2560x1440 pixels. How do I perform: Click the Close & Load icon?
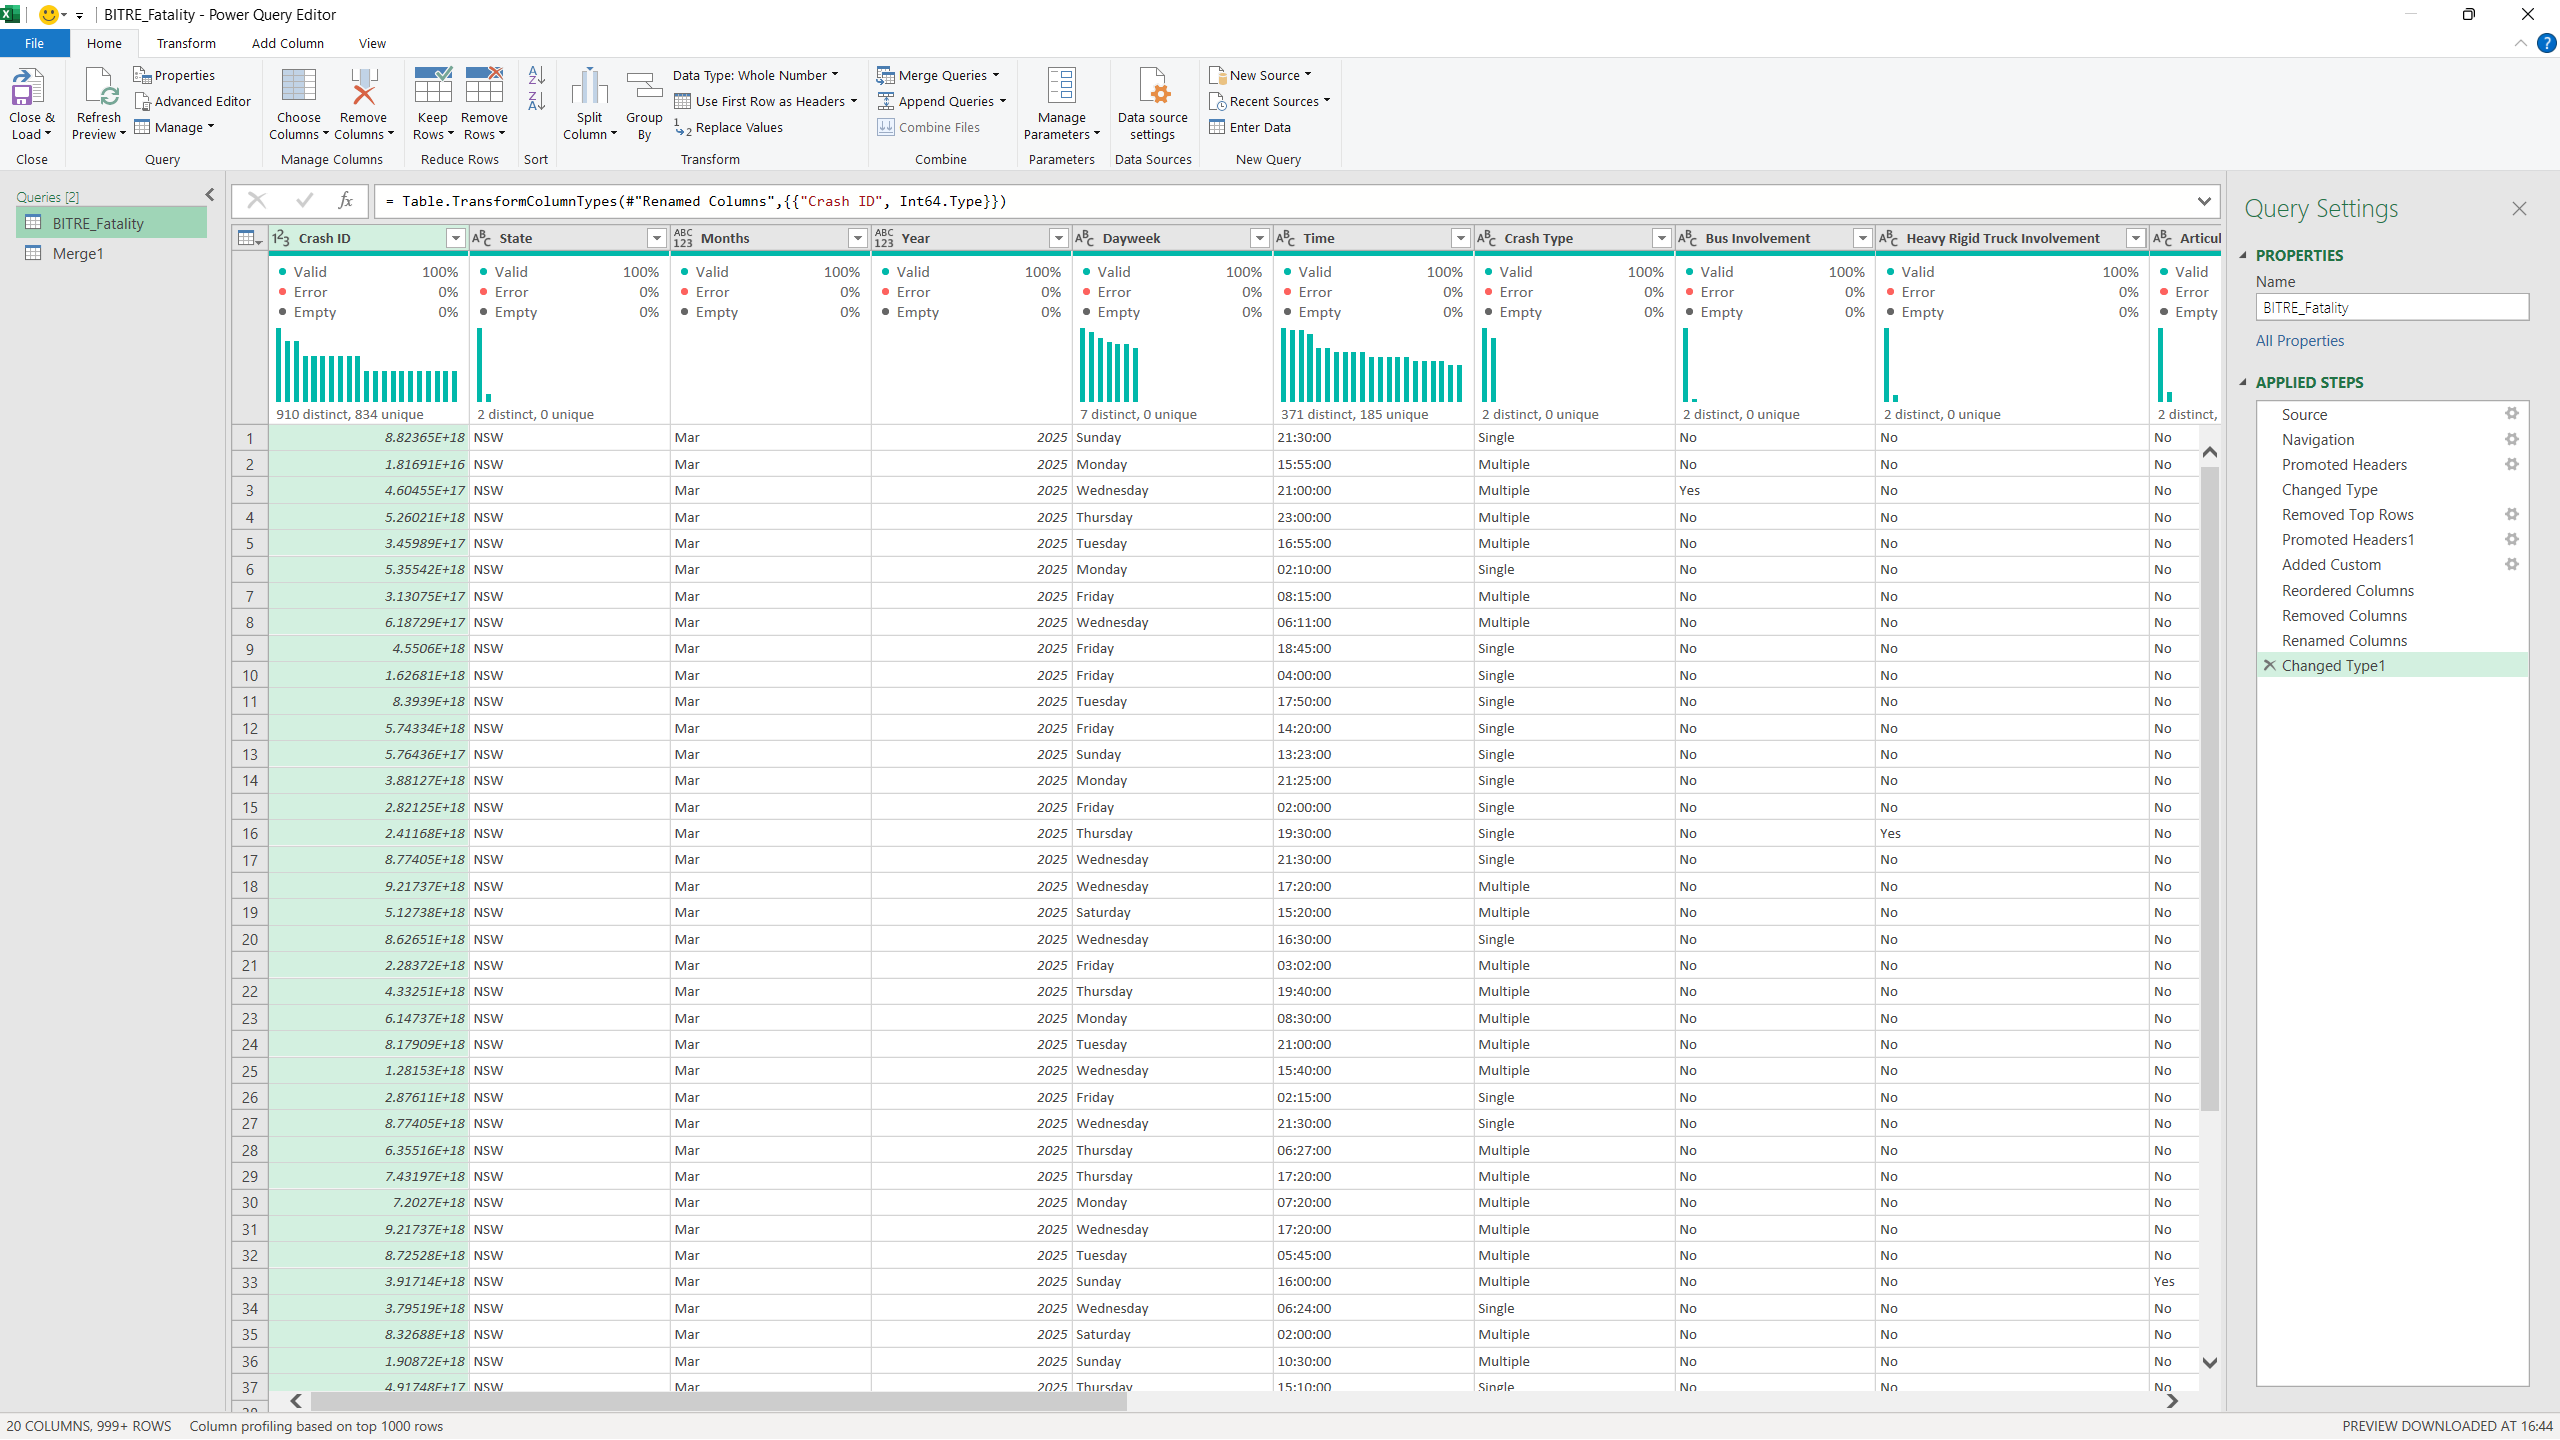click(x=29, y=88)
